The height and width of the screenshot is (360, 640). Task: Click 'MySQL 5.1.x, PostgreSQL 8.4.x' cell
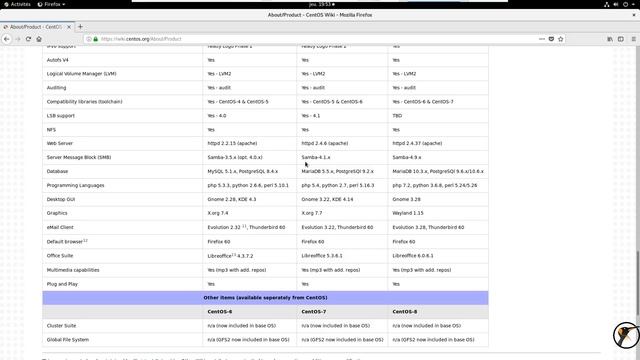[x=242, y=171]
